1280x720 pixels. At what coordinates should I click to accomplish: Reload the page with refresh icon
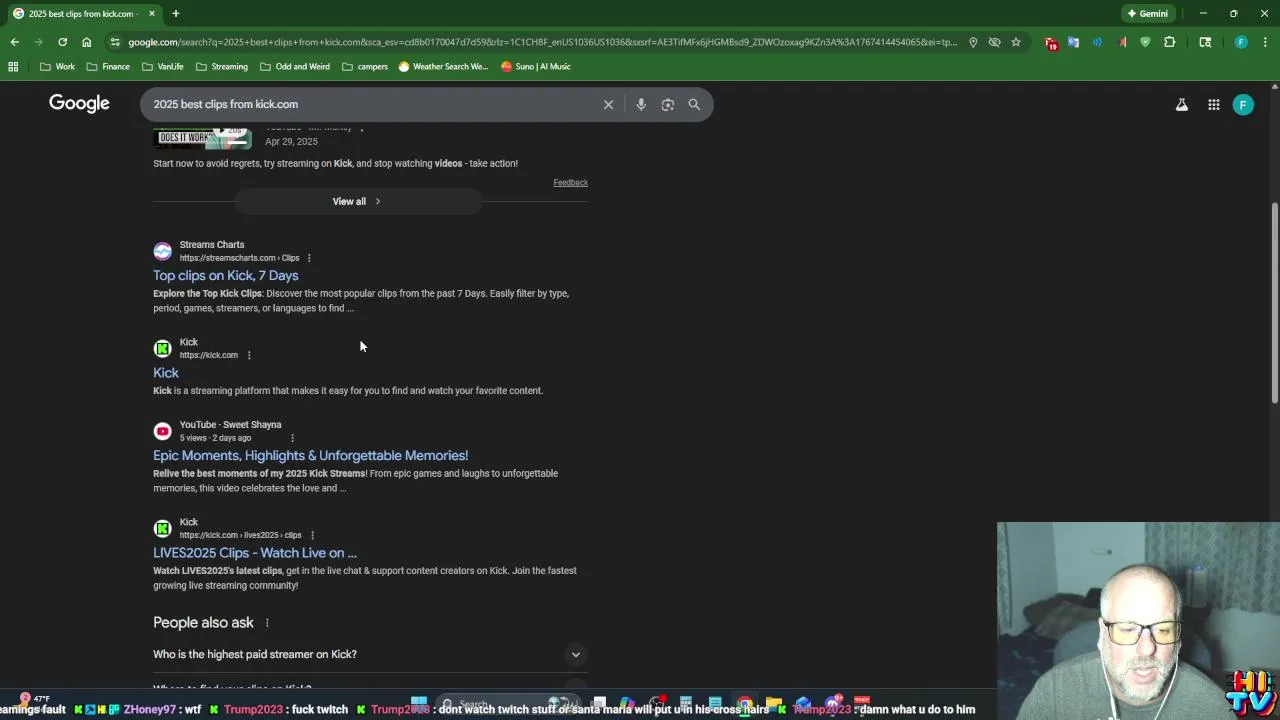[62, 42]
